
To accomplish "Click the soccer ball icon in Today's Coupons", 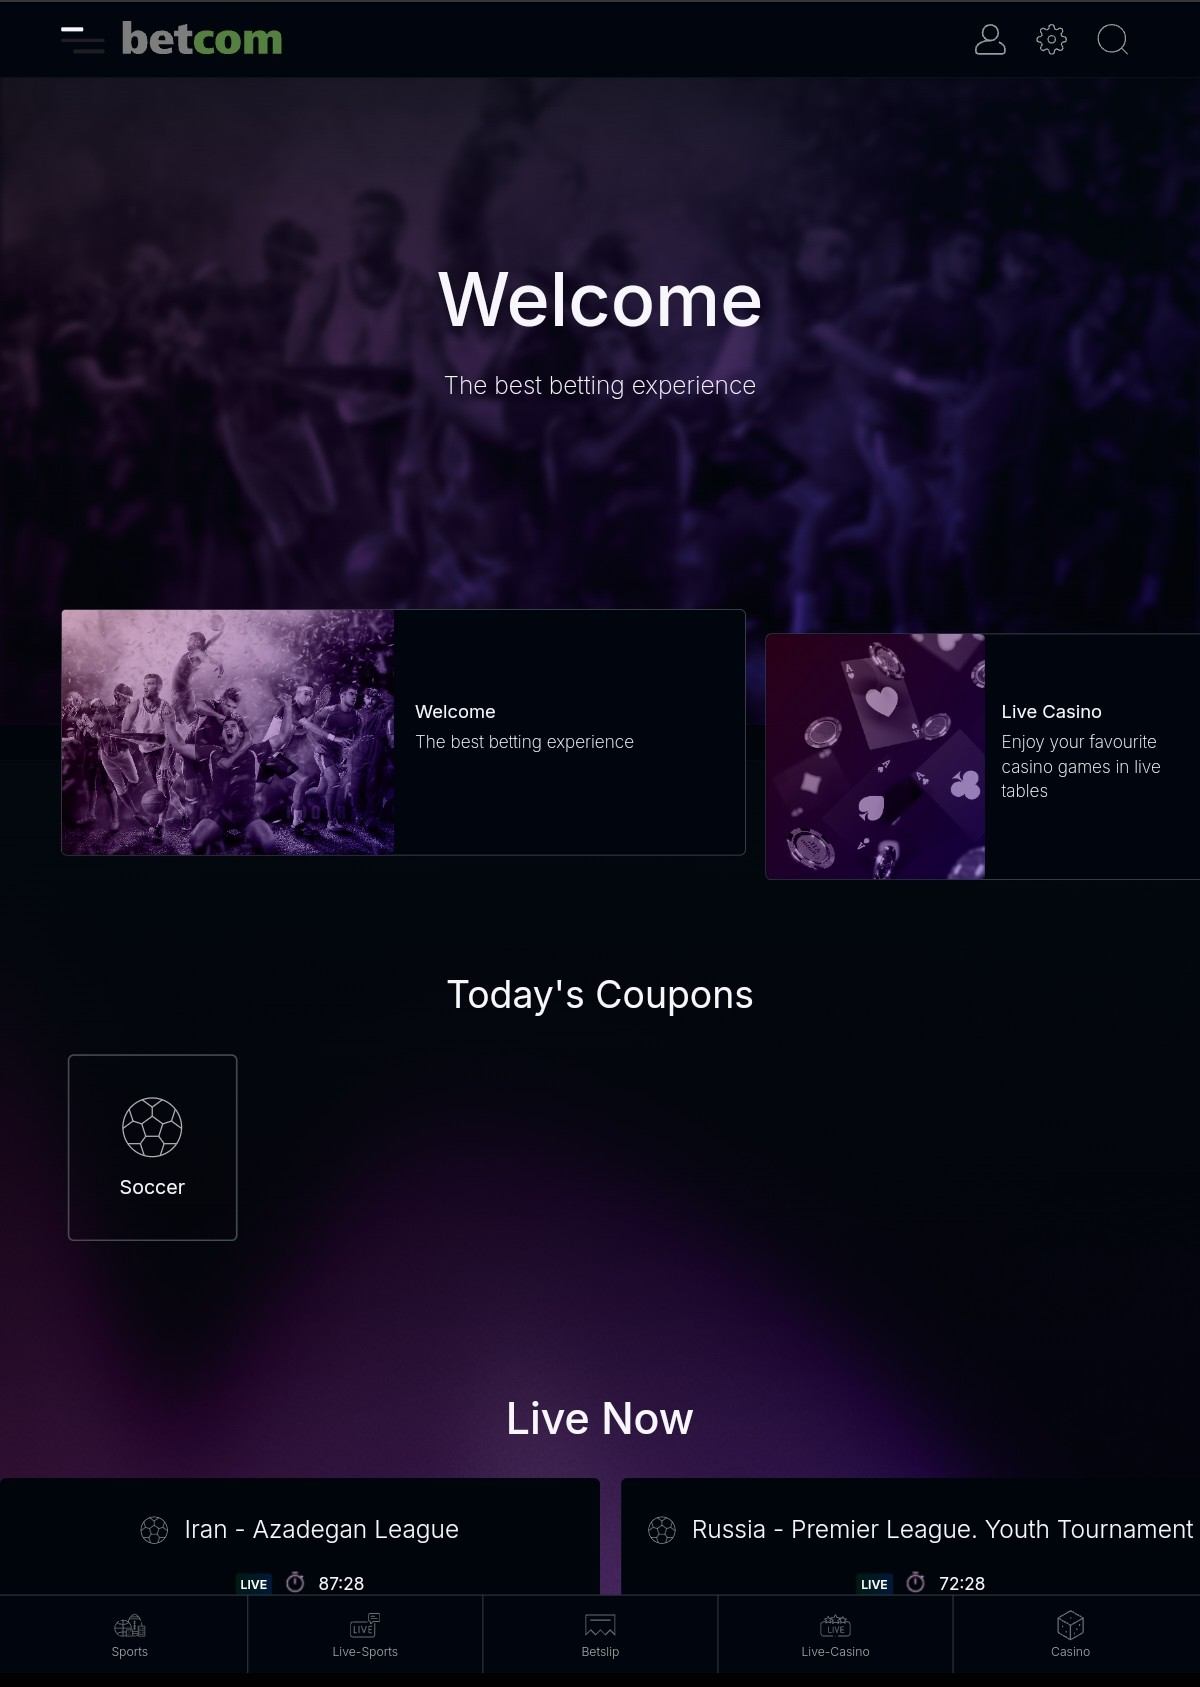I will (152, 1127).
